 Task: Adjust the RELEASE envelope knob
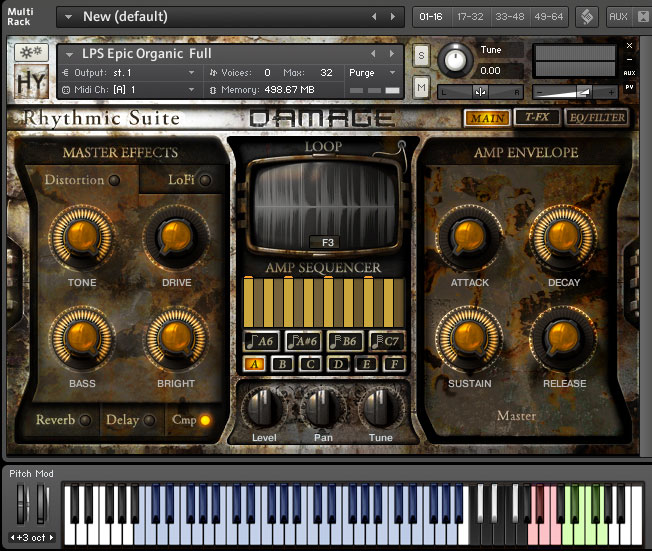[563, 339]
